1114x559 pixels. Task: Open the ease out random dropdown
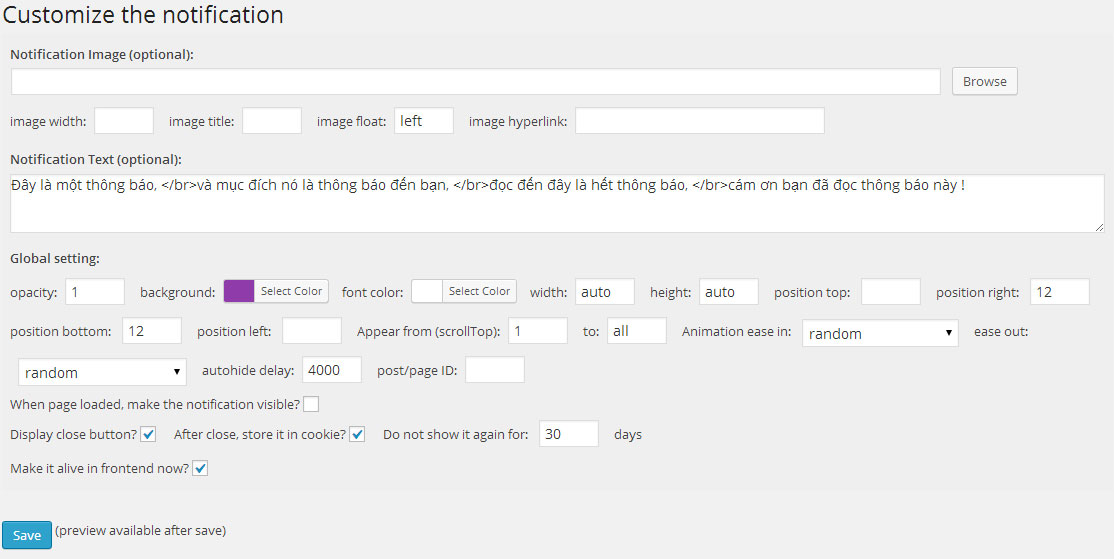(102, 372)
